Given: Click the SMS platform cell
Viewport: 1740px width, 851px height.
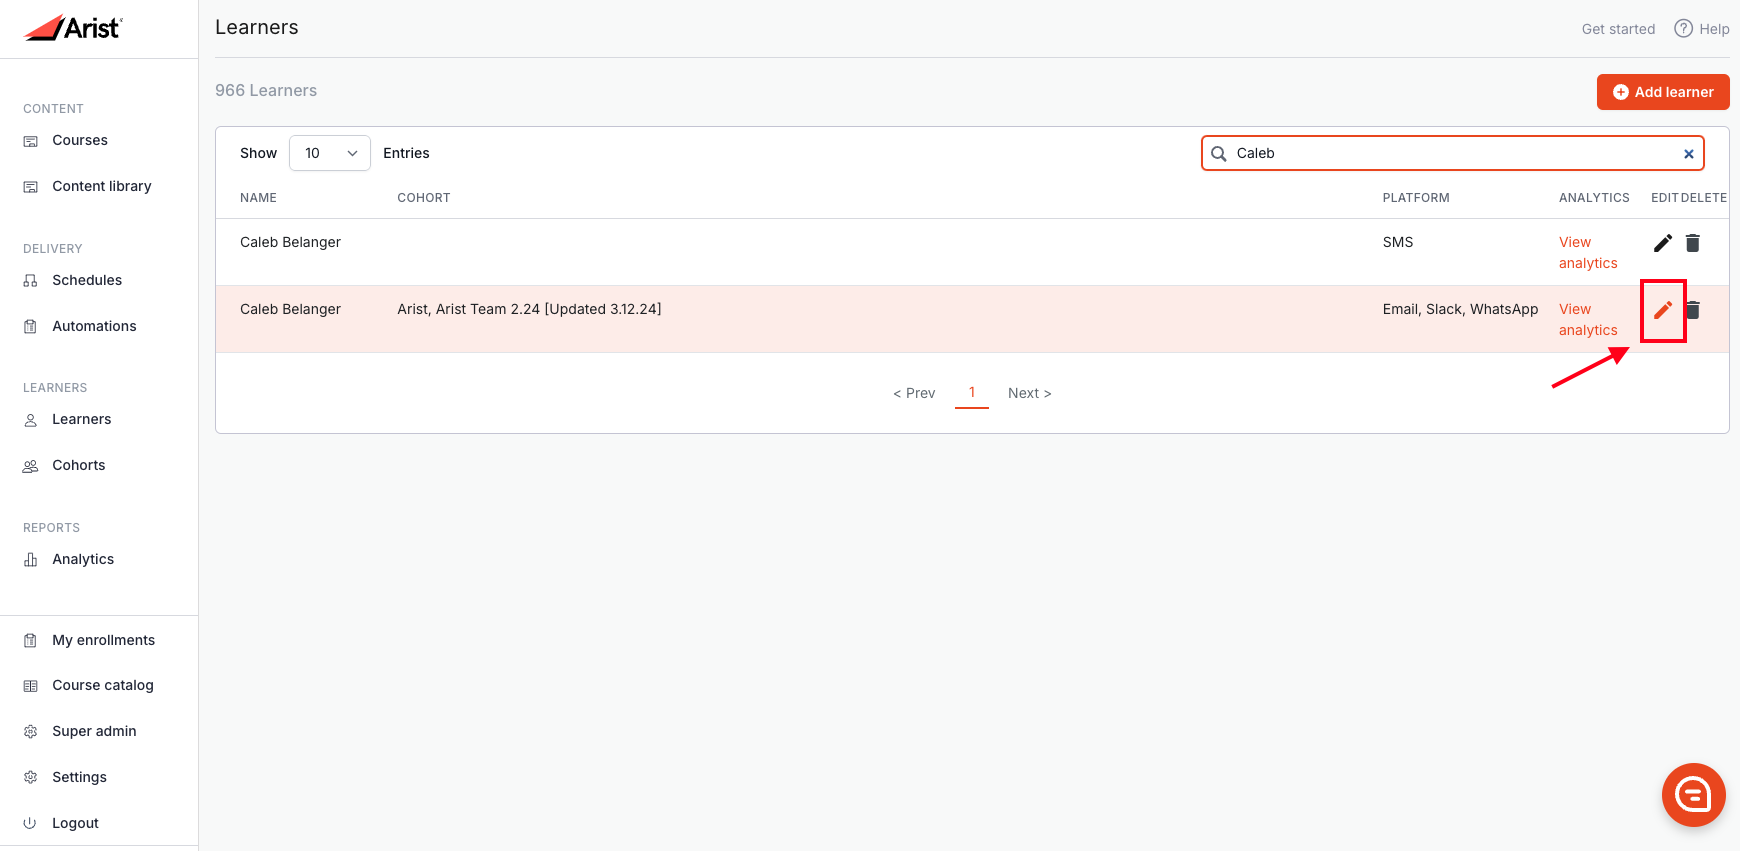Looking at the screenshot, I should [x=1398, y=242].
